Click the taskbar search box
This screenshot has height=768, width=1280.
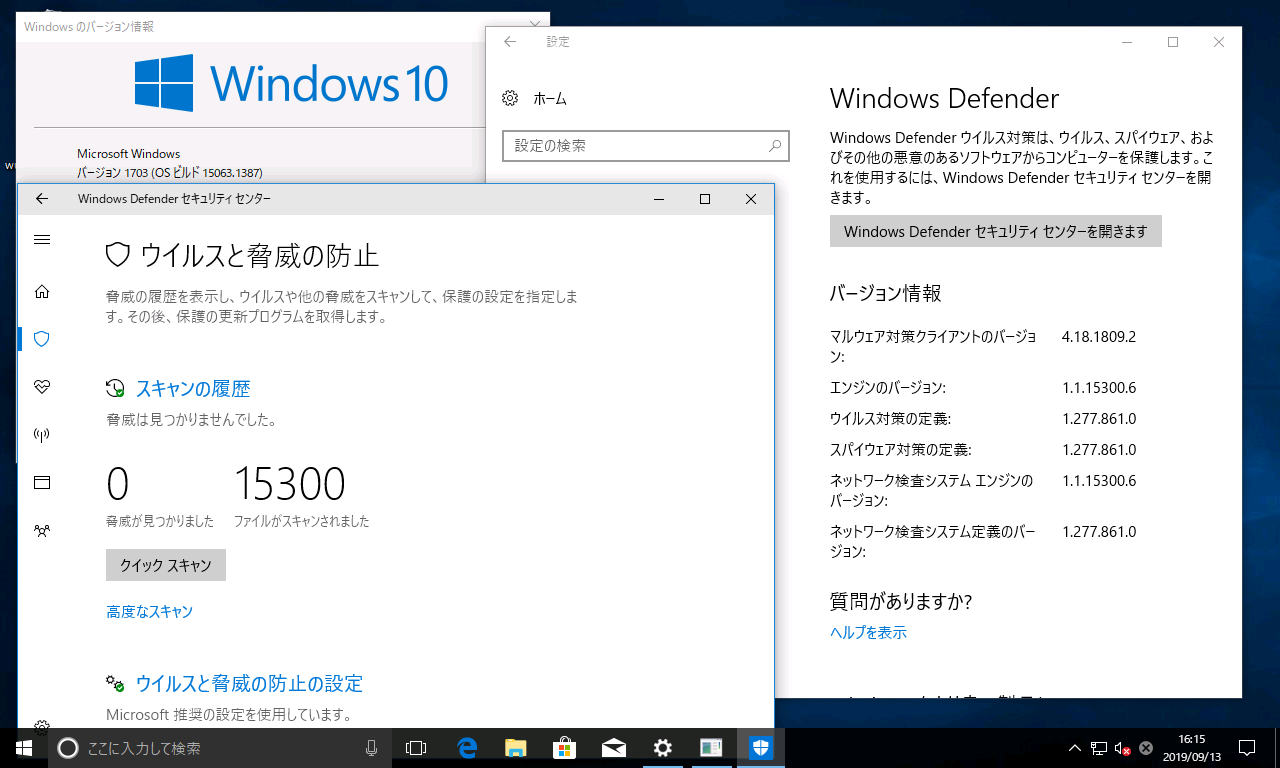click(x=218, y=748)
